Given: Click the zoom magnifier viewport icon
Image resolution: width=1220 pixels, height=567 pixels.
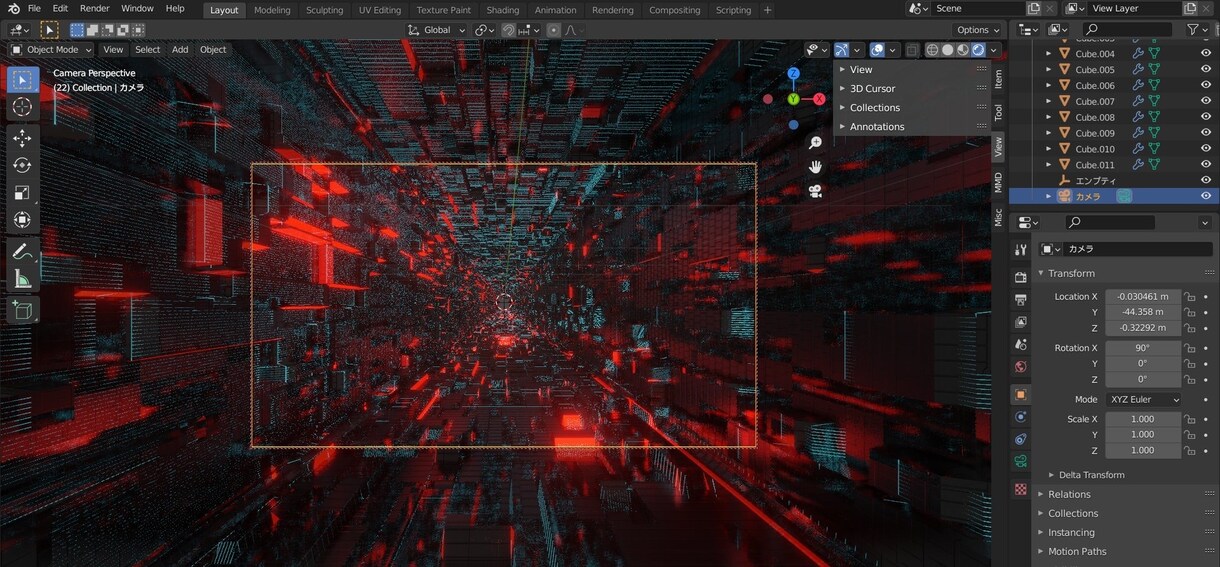Looking at the screenshot, I should click(x=816, y=143).
